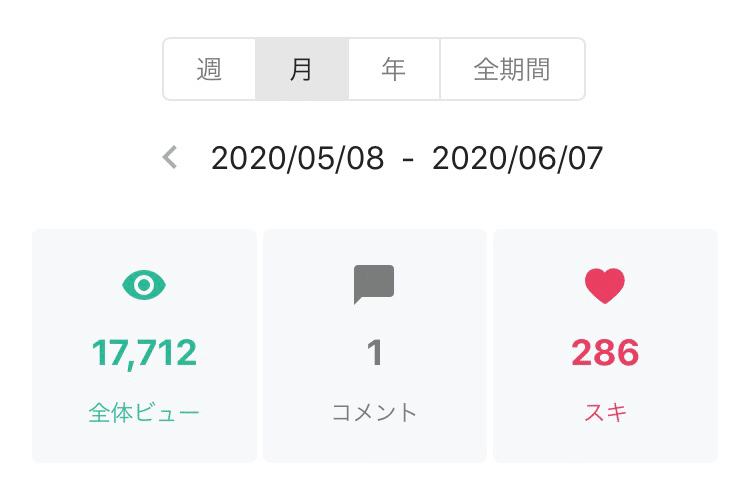This screenshot has height=485, width=750.
Task: Show the 全期間 (all time) tab
Action: point(511,70)
